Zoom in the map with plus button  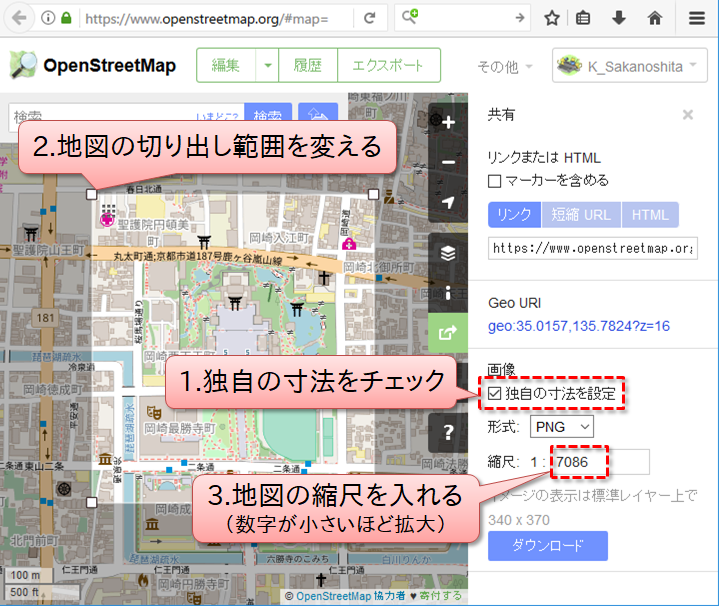click(x=448, y=122)
